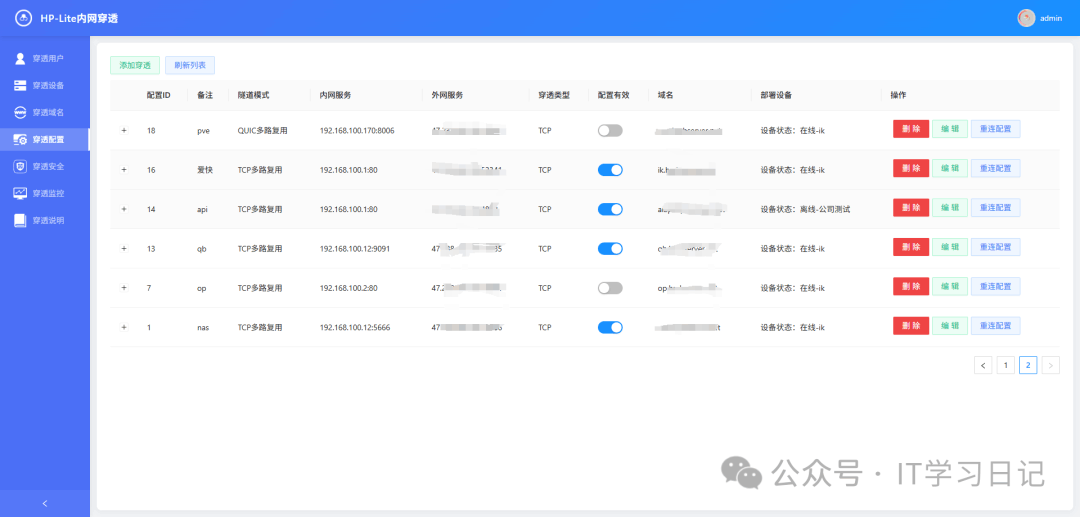This screenshot has height=517, width=1080.
Task: Click the 穿透说明 book icon in sidebar
Action: (x=20, y=220)
